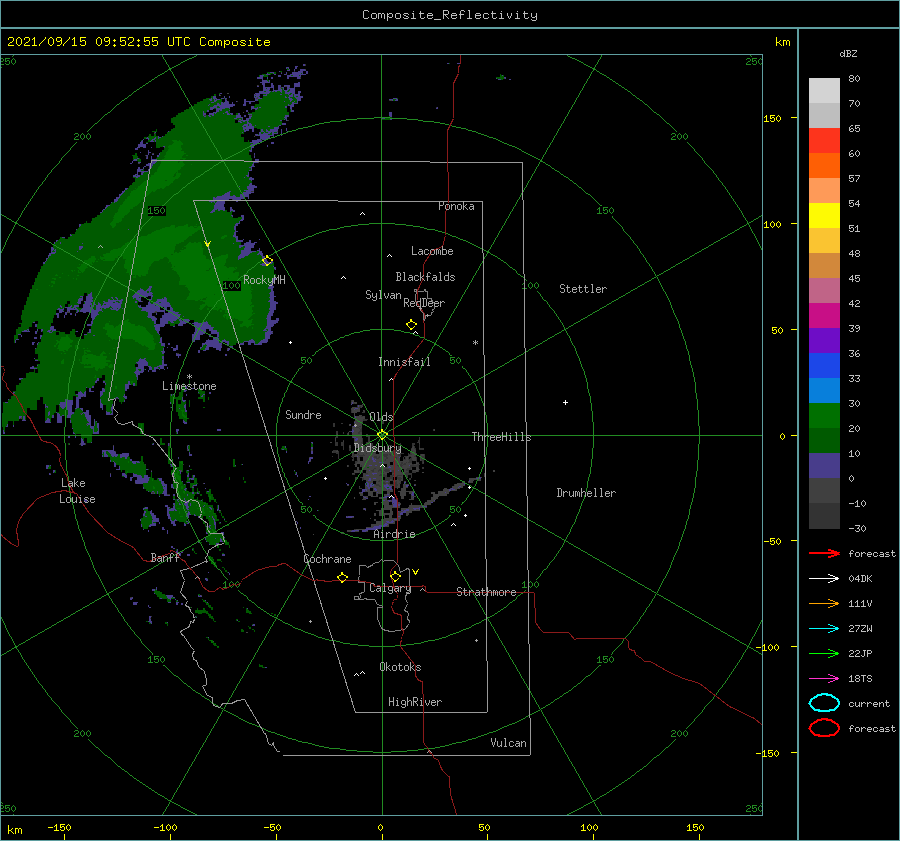Click the Banff town label
Image resolution: width=900 pixels, height=841 pixels.
[165, 558]
